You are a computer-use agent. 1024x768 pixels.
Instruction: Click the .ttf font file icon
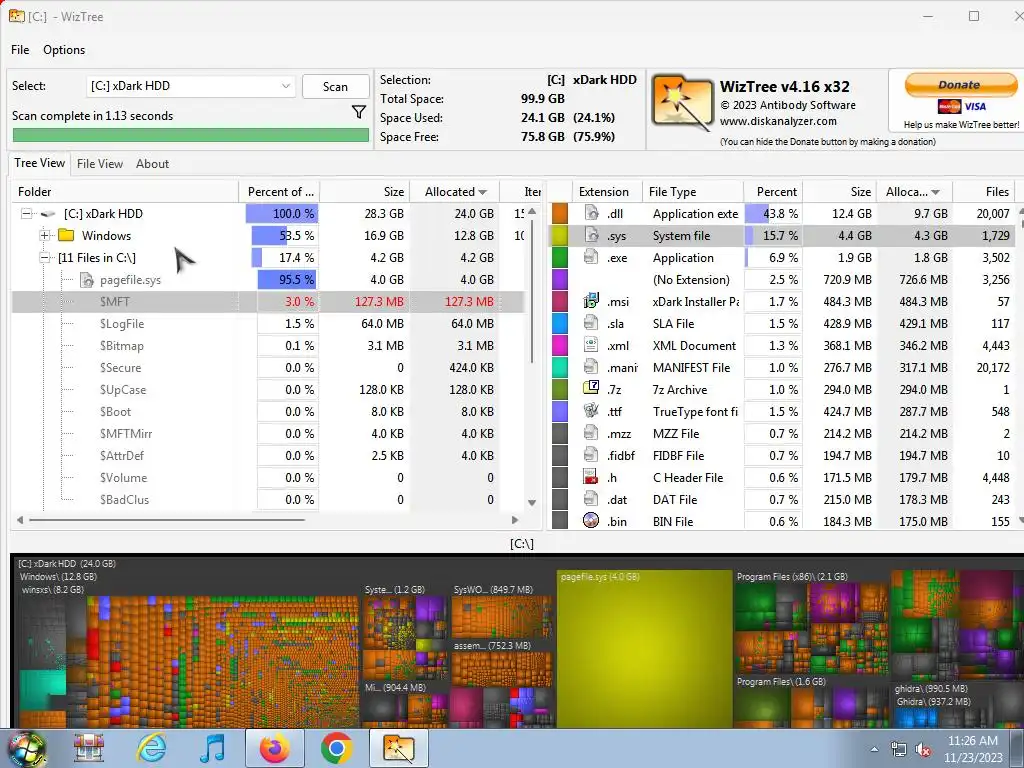[592, 411]
